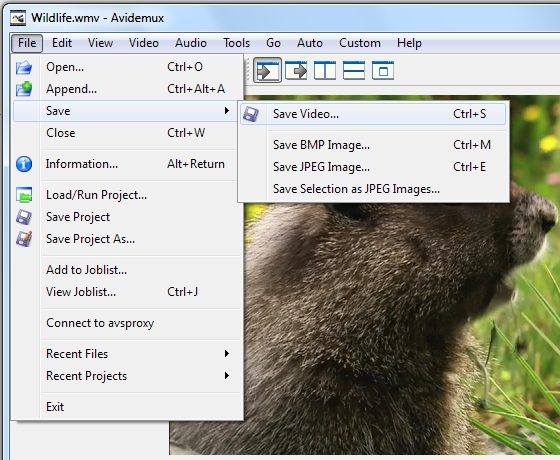560x460 pixels.
Task: Click the Avidemux title bar app icon
Action: coord(18,18)
